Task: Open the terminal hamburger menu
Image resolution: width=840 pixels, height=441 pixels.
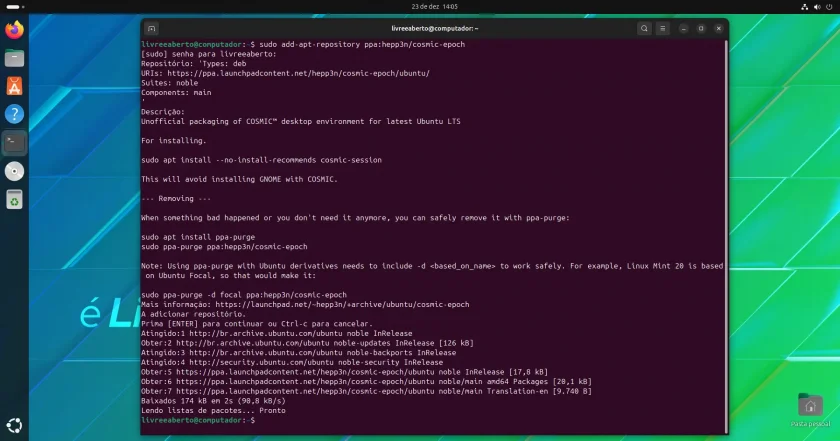Action: point(663,28)
